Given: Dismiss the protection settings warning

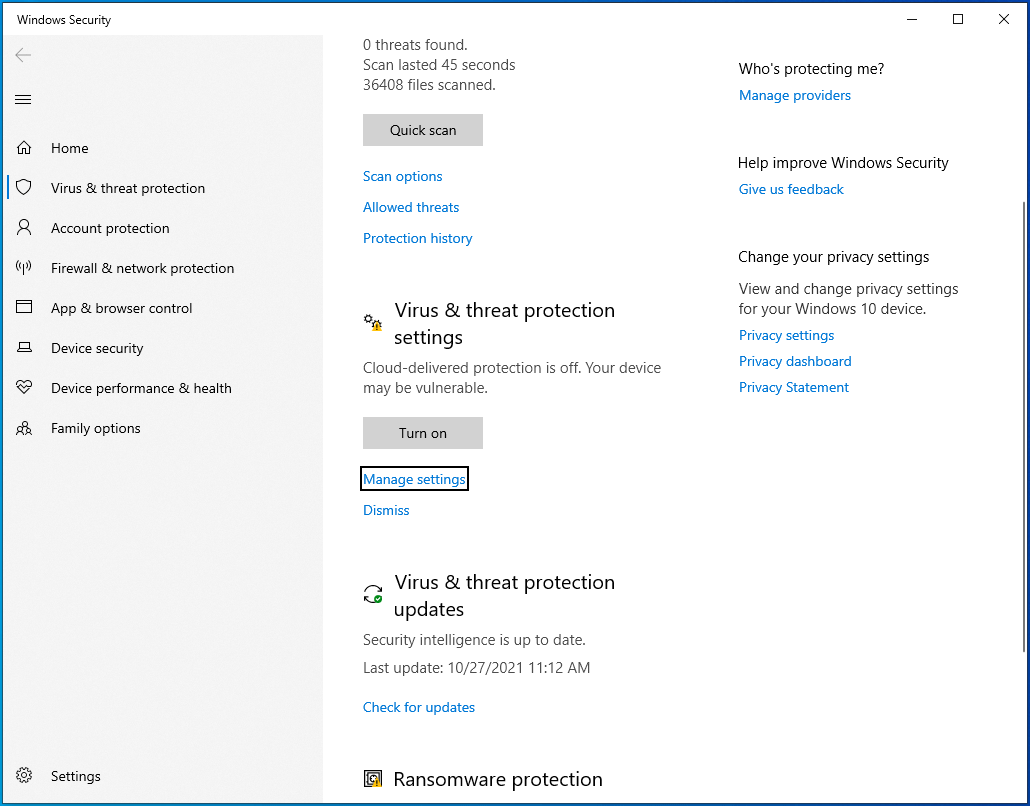Looking at the screenshot, I should [x=386, y=510].
